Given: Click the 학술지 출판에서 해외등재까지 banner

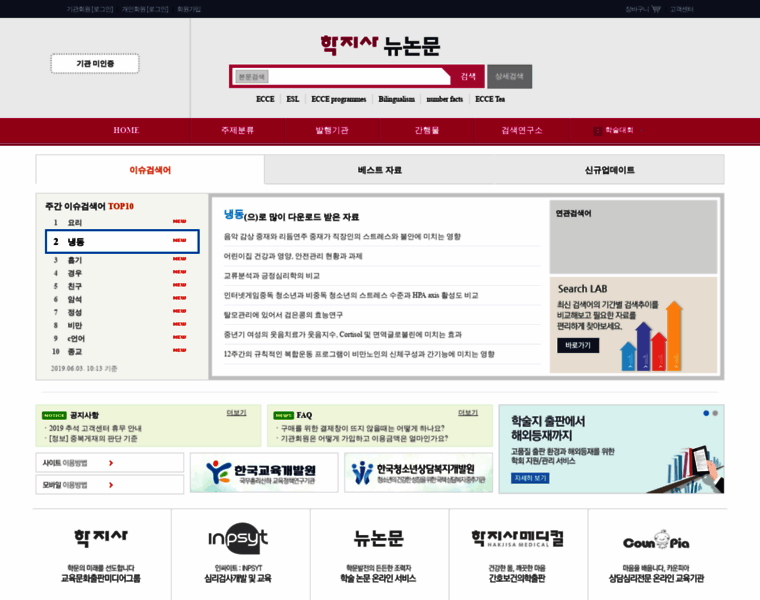Looking at the screenshot, I should (x=611, y=449).
